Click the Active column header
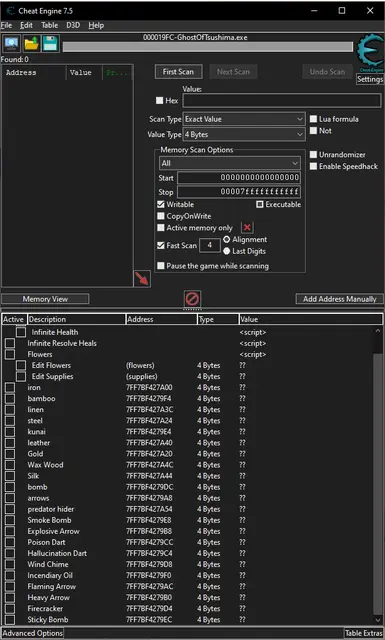Screen dimensions: 385x640 [x=14, y=319]
